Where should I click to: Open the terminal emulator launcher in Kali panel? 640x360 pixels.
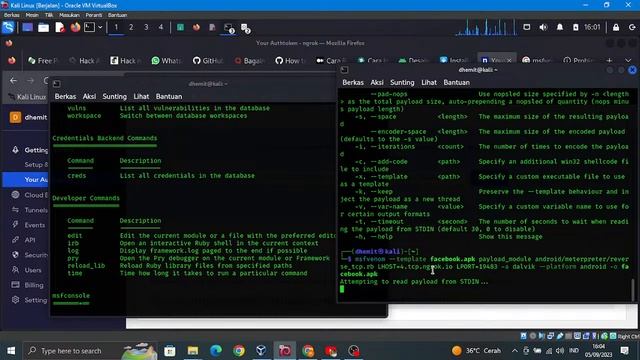tap(89, 27)
